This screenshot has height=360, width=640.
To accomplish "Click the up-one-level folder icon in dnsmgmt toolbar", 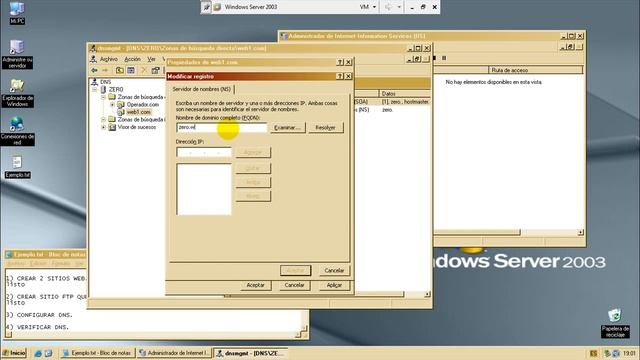I will (x=119, y=70).
